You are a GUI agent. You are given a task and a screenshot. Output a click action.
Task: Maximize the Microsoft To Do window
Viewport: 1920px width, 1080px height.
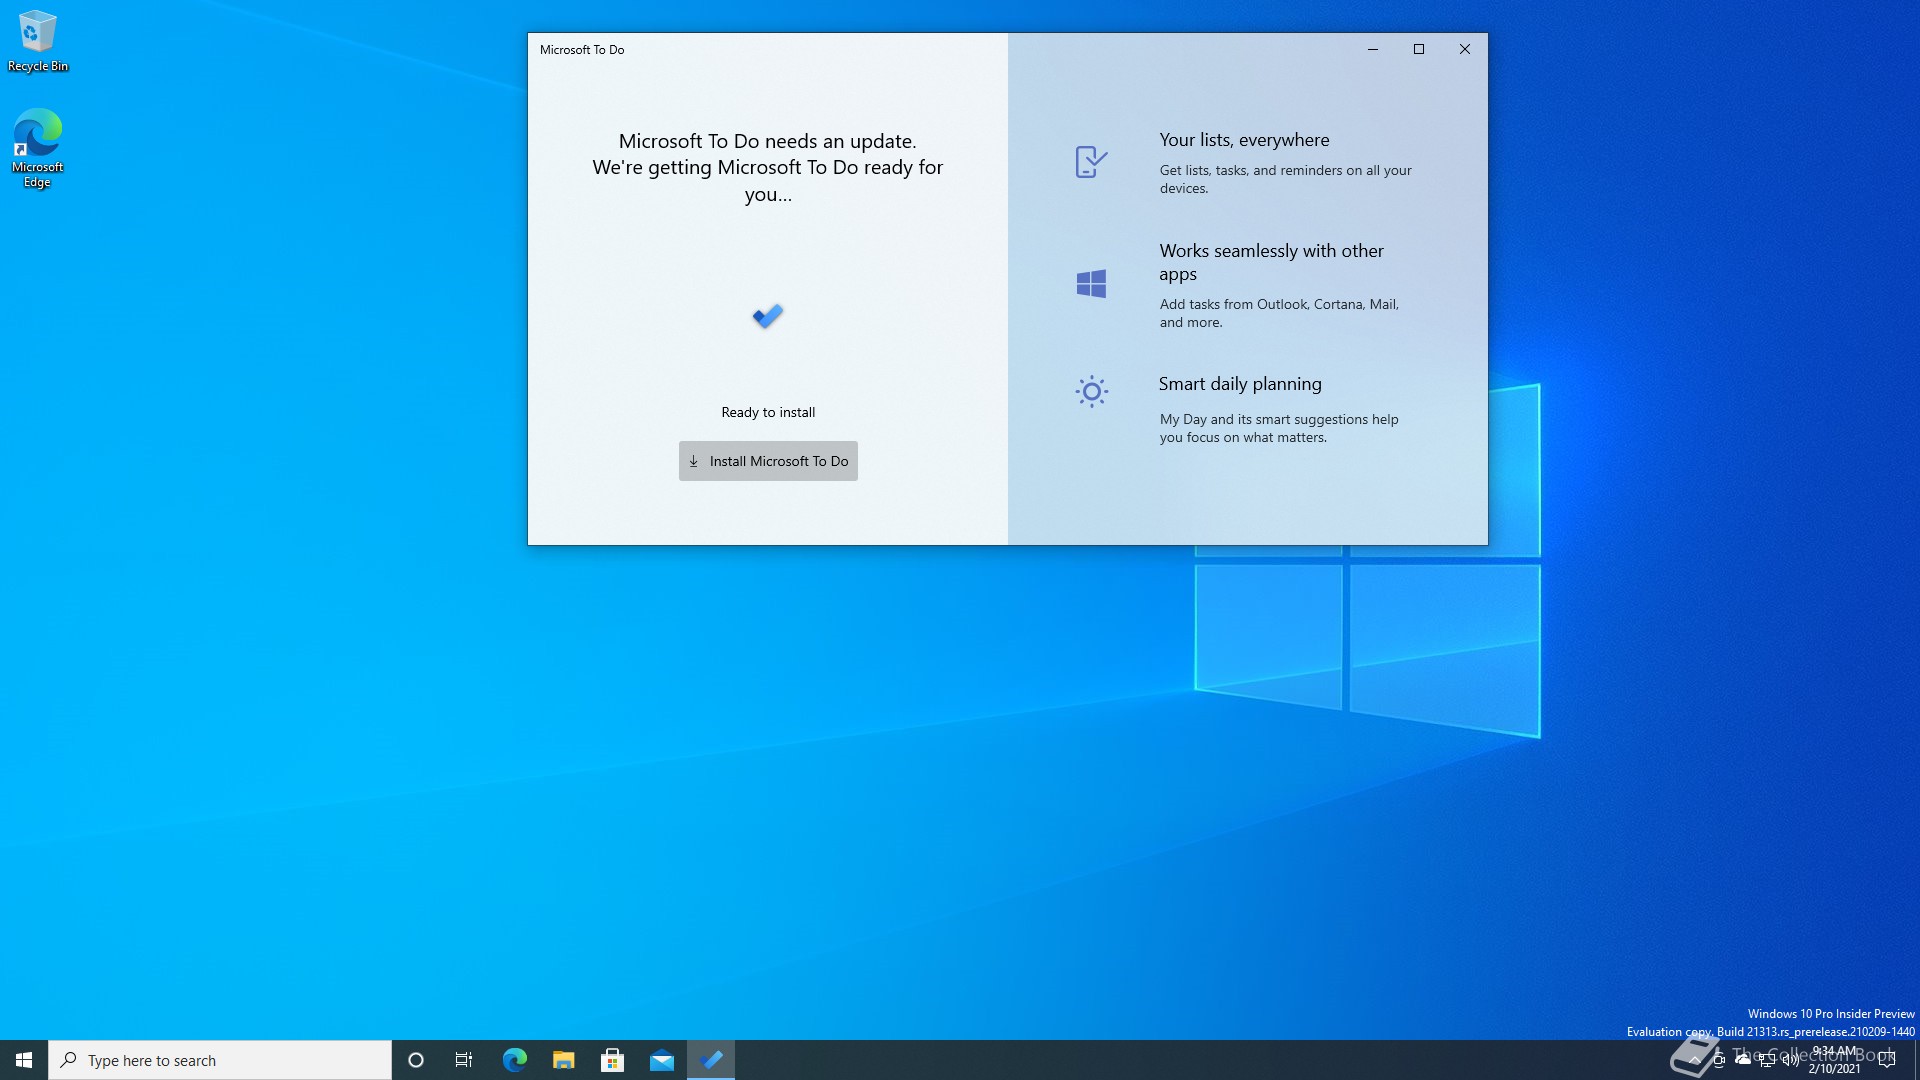coord(1419,49)
